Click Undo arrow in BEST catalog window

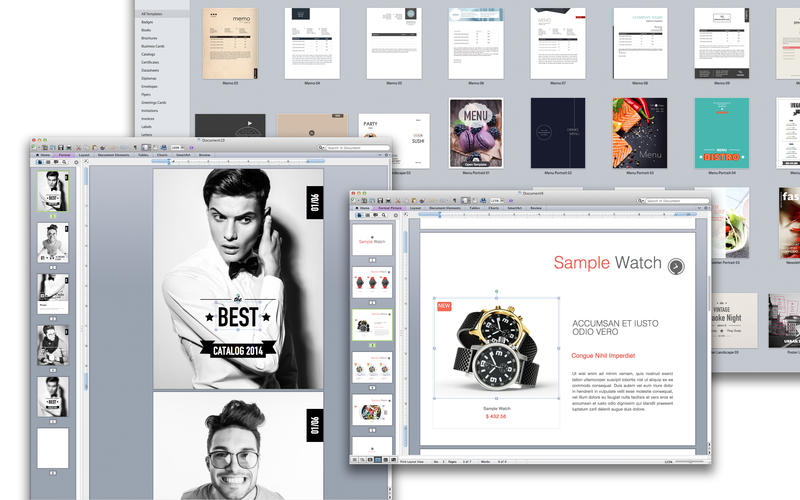tap(111, 147)
